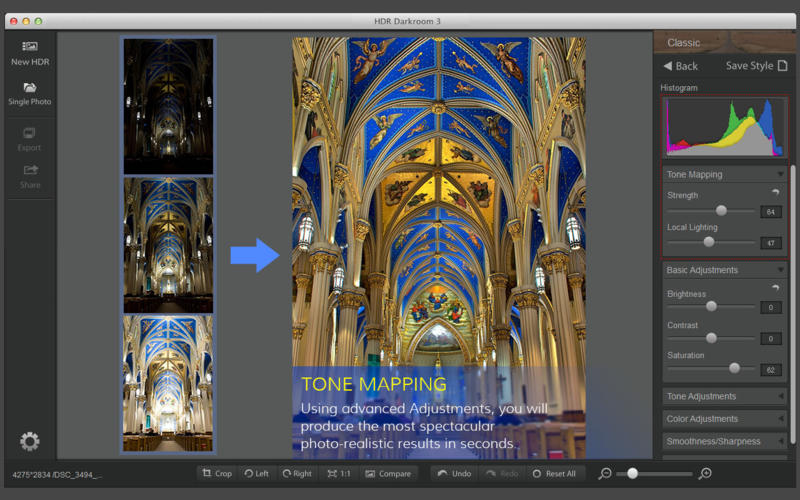This screenshot has width=800, height=500.
Task: Click the zoom out magnifier icon
Action: click(605, 473)
